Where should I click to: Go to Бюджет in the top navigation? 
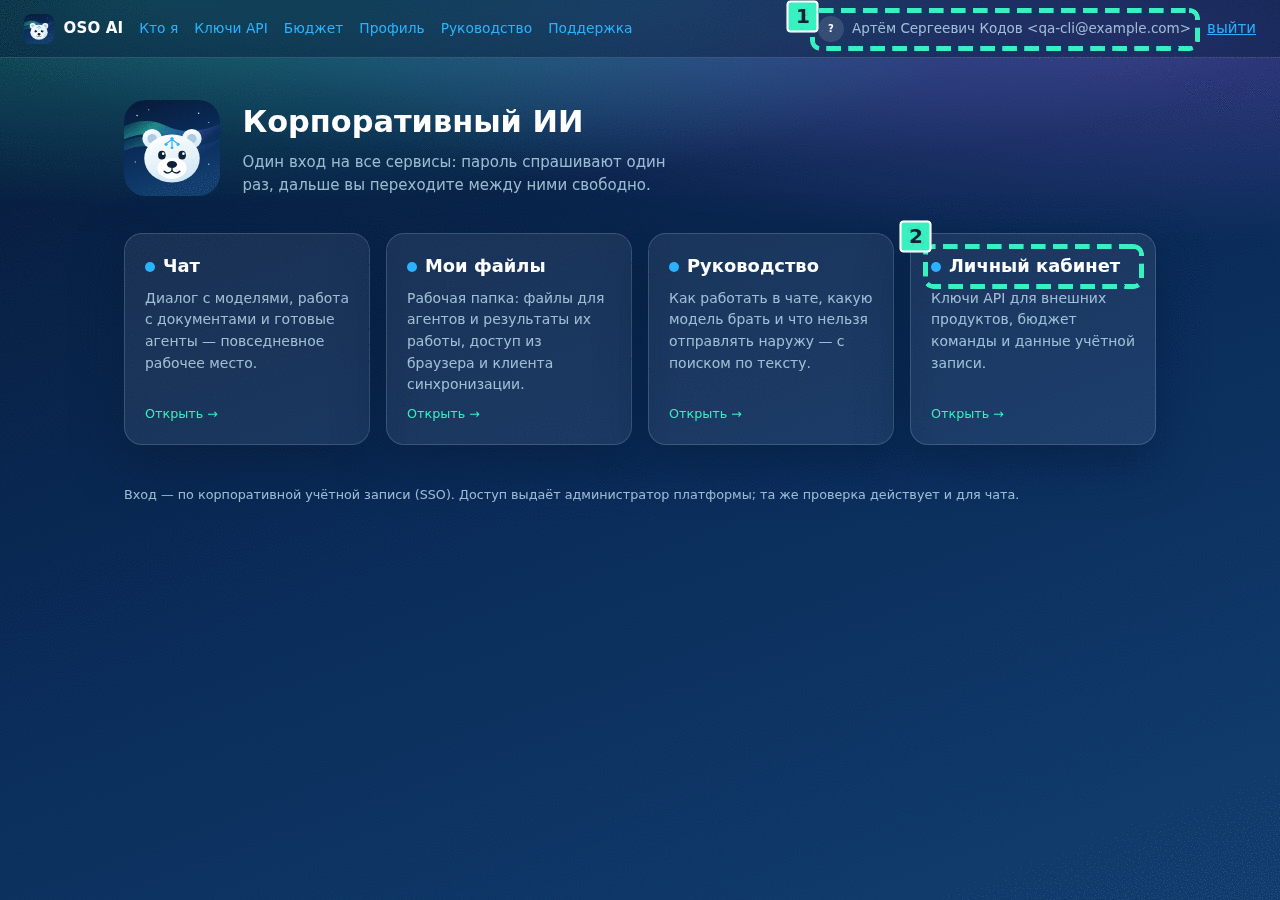coord(313,28)
